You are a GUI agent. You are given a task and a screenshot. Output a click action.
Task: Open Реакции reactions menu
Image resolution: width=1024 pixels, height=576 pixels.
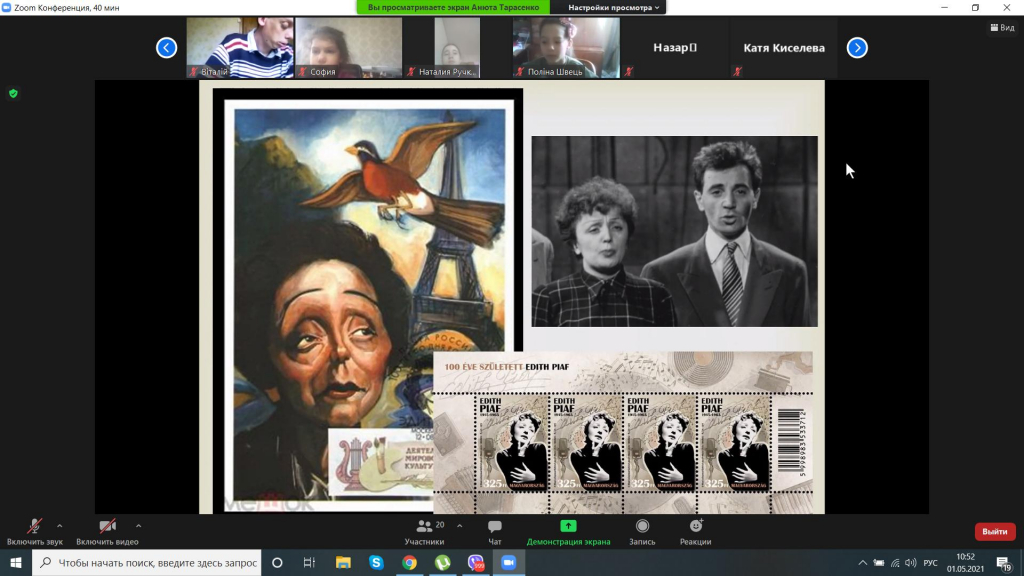[696, 532]
